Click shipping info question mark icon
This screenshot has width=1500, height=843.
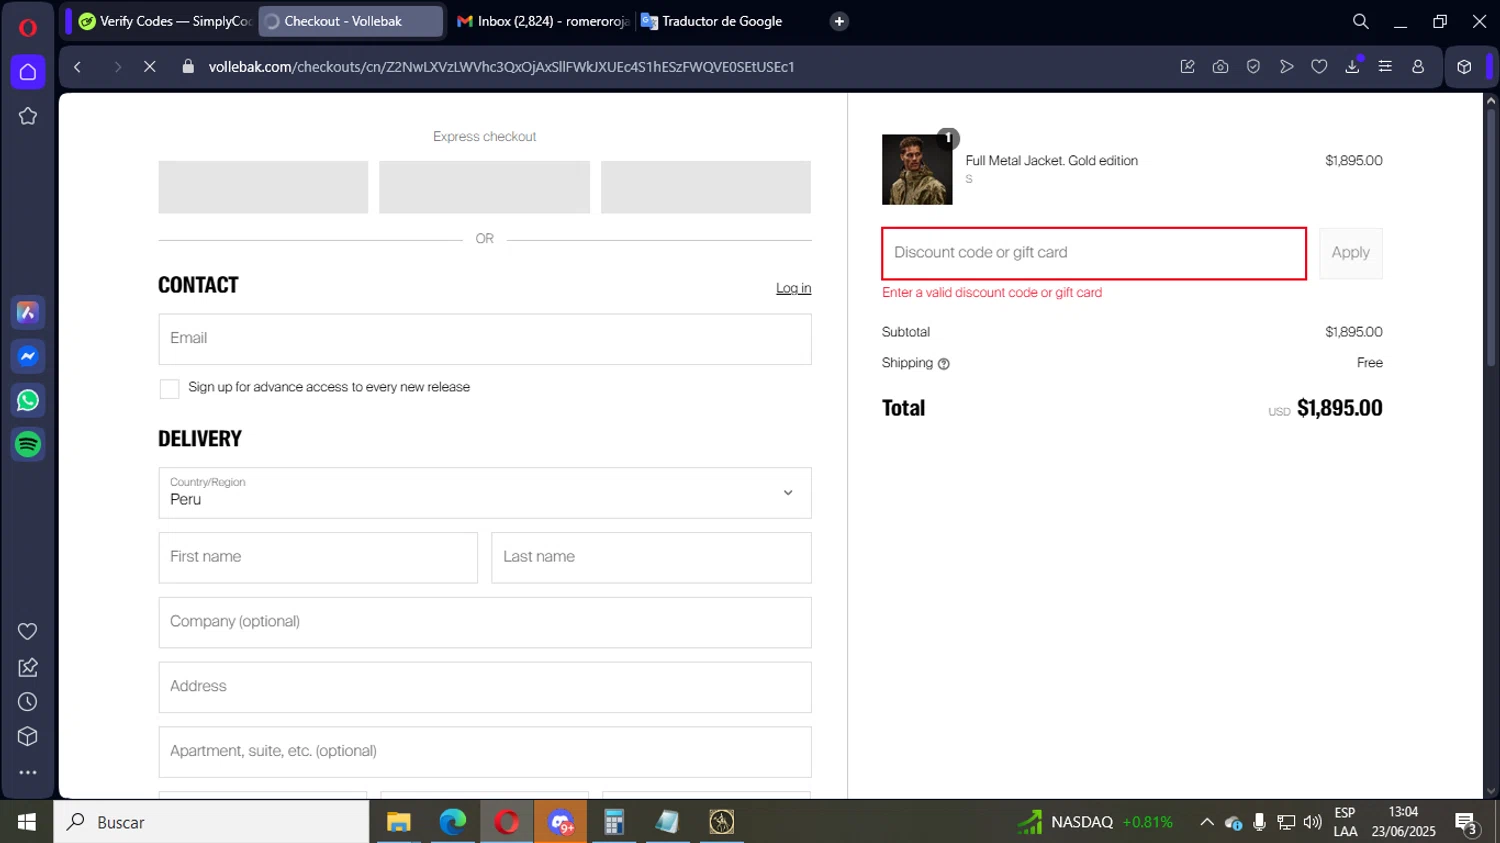943,364
